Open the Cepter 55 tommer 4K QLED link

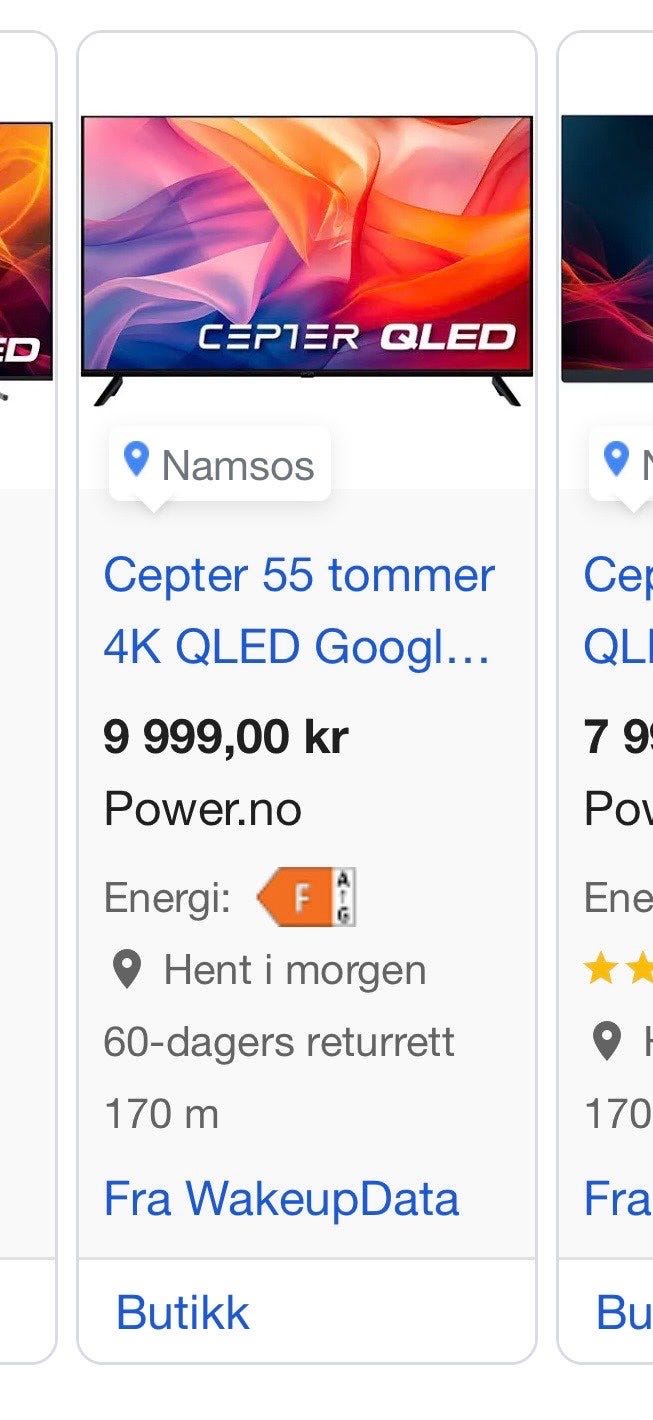click(x=299, y=611)
